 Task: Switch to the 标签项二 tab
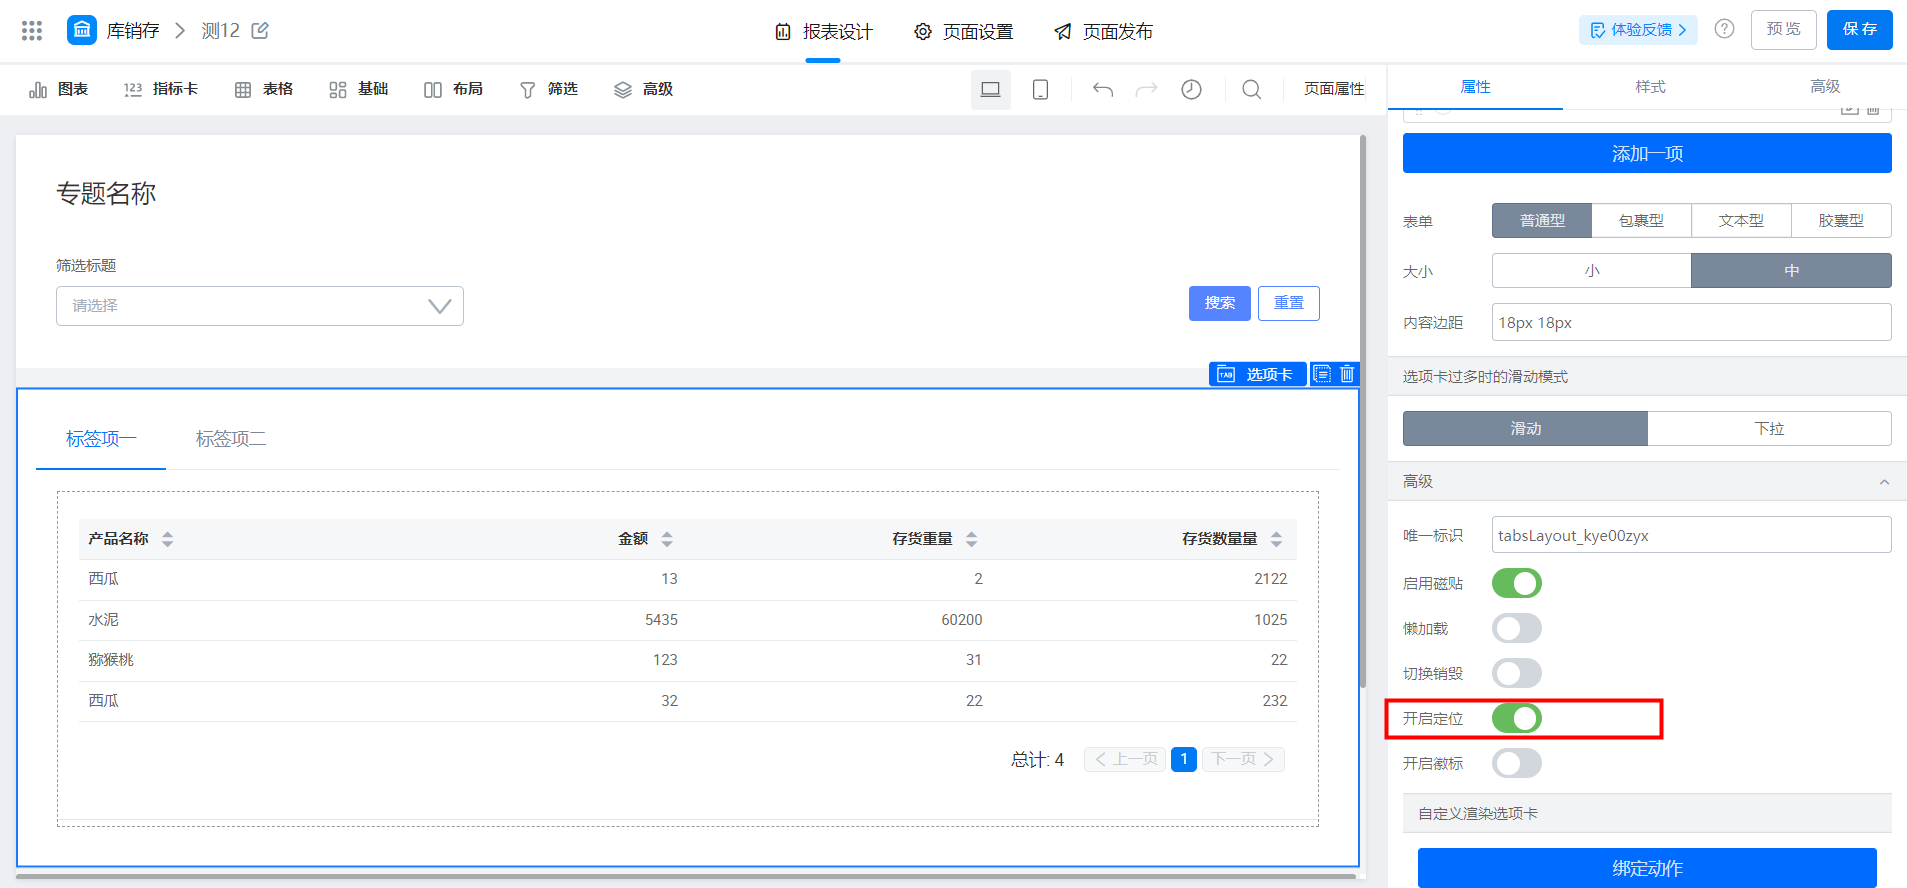tap(231, 439)
